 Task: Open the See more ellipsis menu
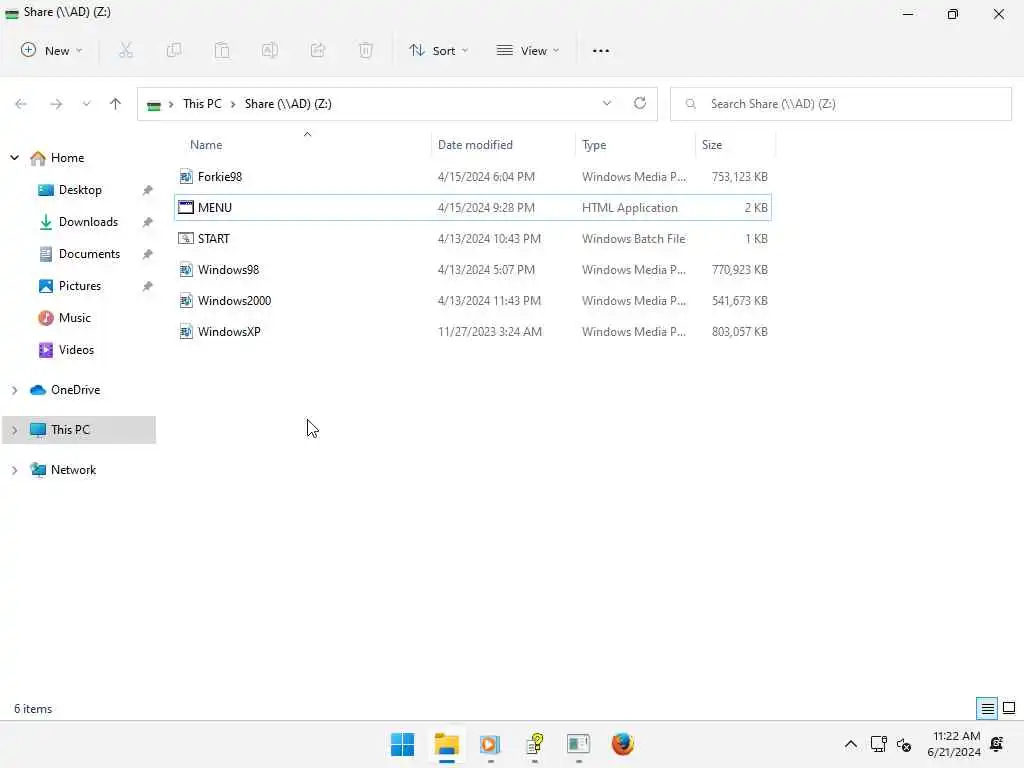(x=600, y=50)
